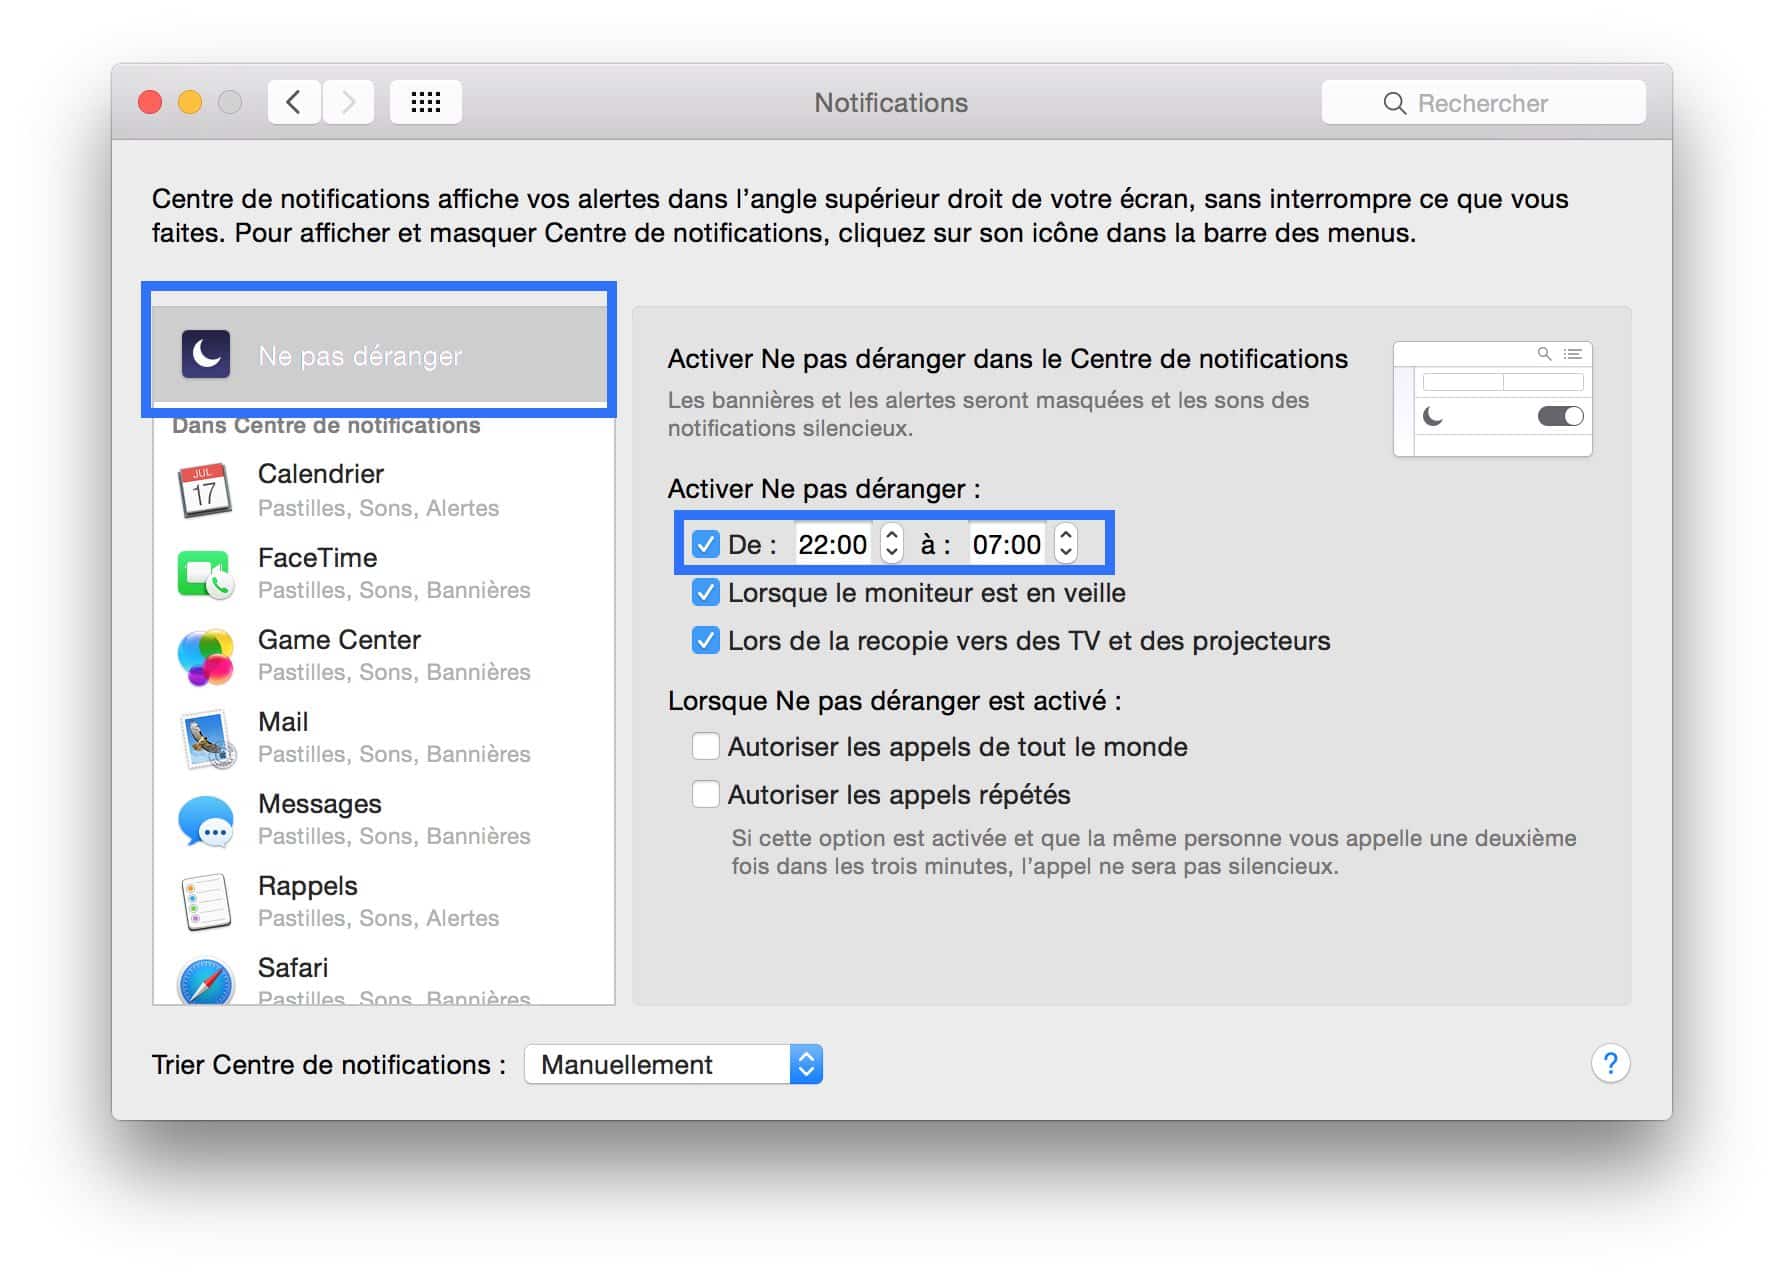This screenshot has width=1784, height=1280.
Task: Select the Ne pas déranger row label
Action: coord(360,356)
